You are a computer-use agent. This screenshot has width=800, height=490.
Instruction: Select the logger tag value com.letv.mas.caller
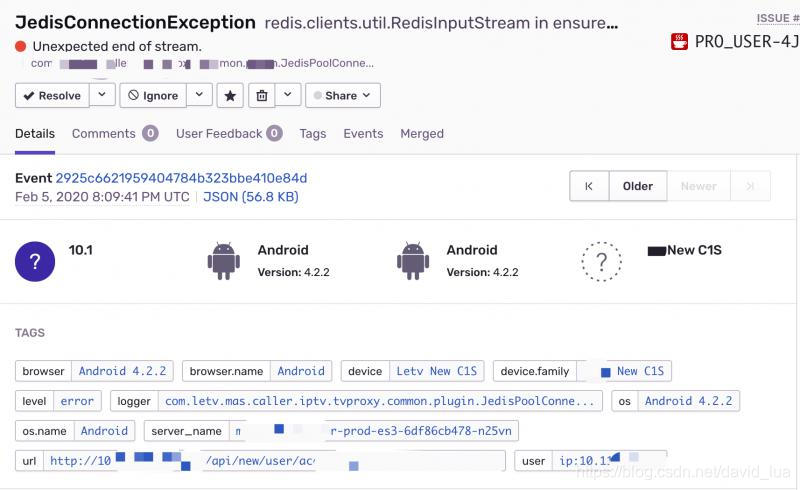[380, 401]
